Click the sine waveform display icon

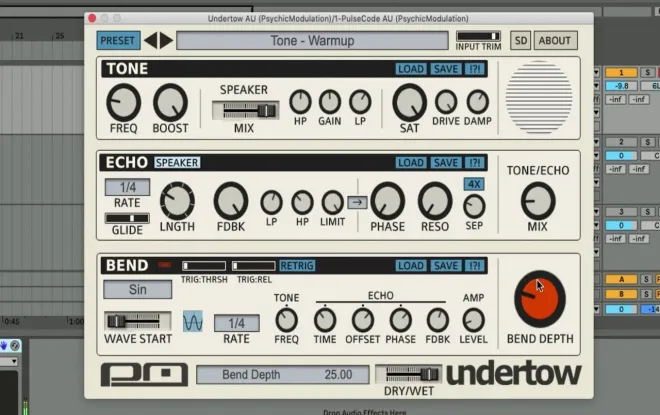tap(193, 322)
